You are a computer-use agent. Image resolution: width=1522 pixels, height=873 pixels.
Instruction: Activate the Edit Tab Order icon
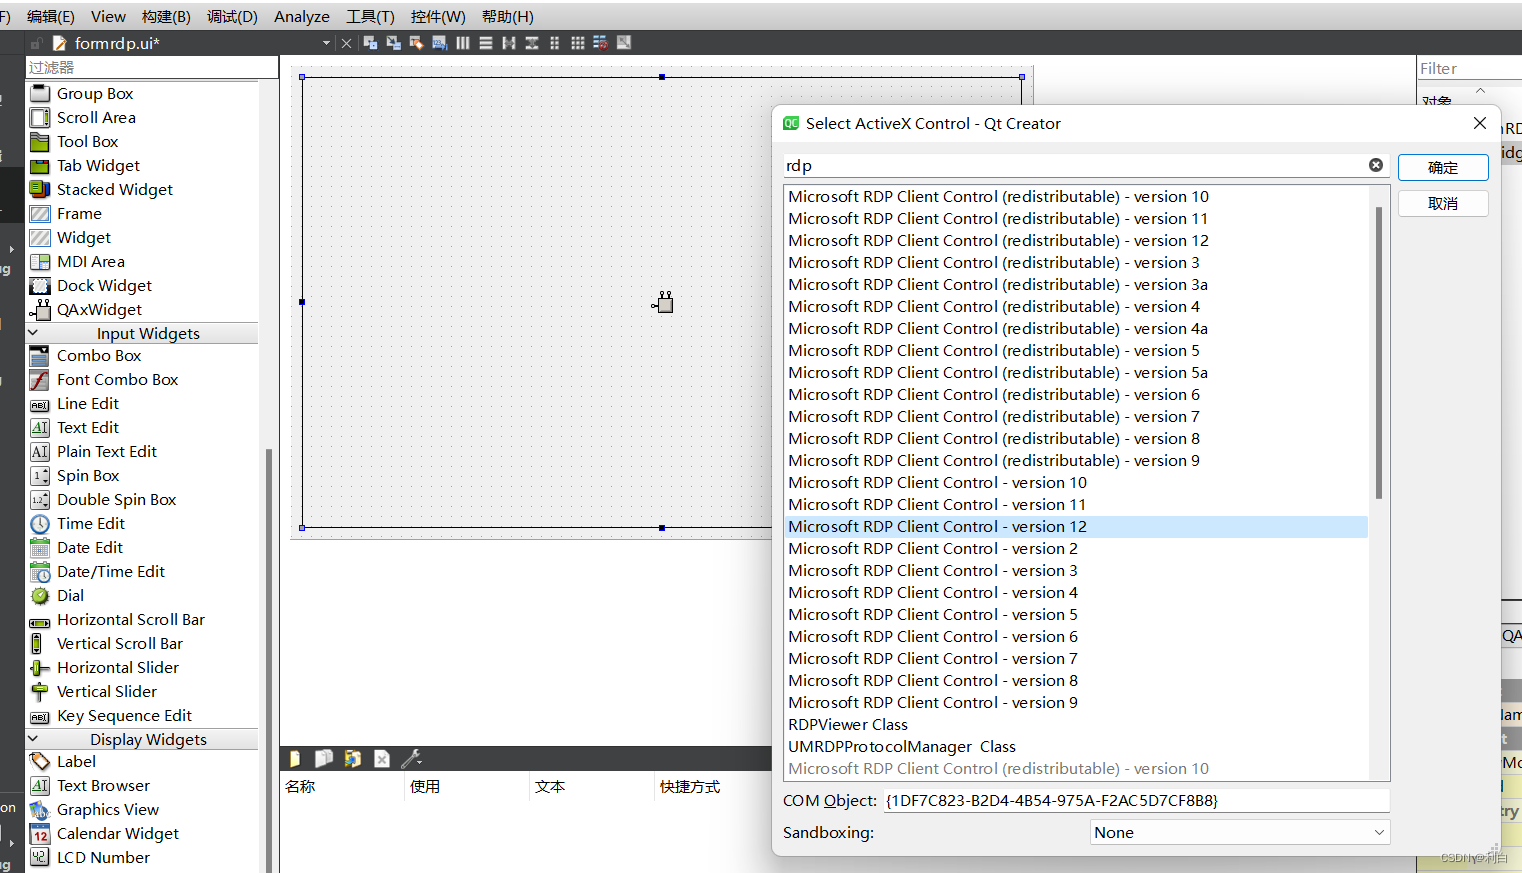click(439, 43)
